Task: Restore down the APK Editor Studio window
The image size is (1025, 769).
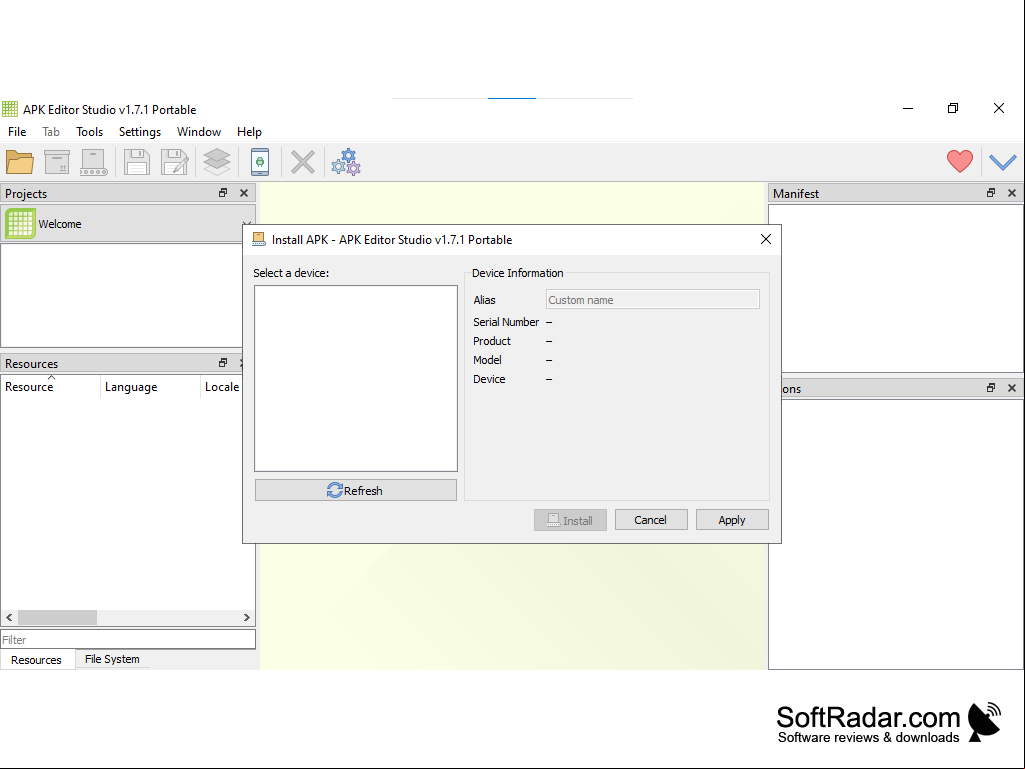Action: click(x=953, y=109)
